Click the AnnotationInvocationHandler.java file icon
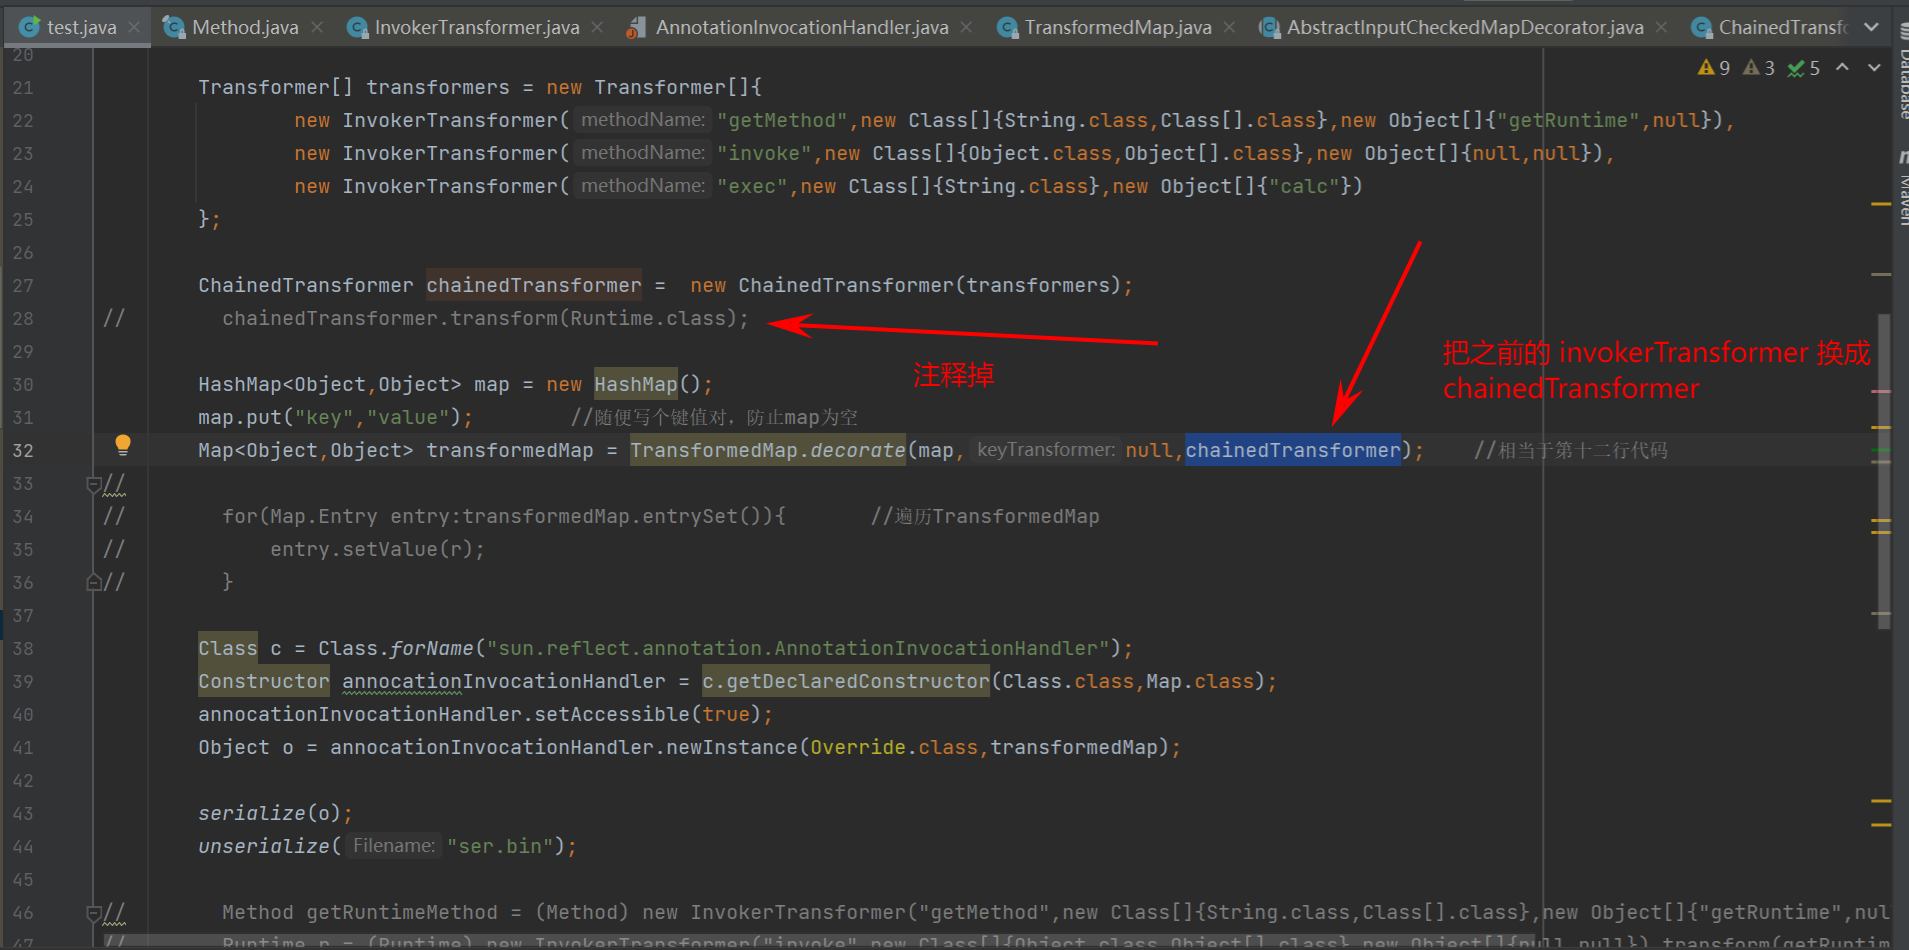 635,28
